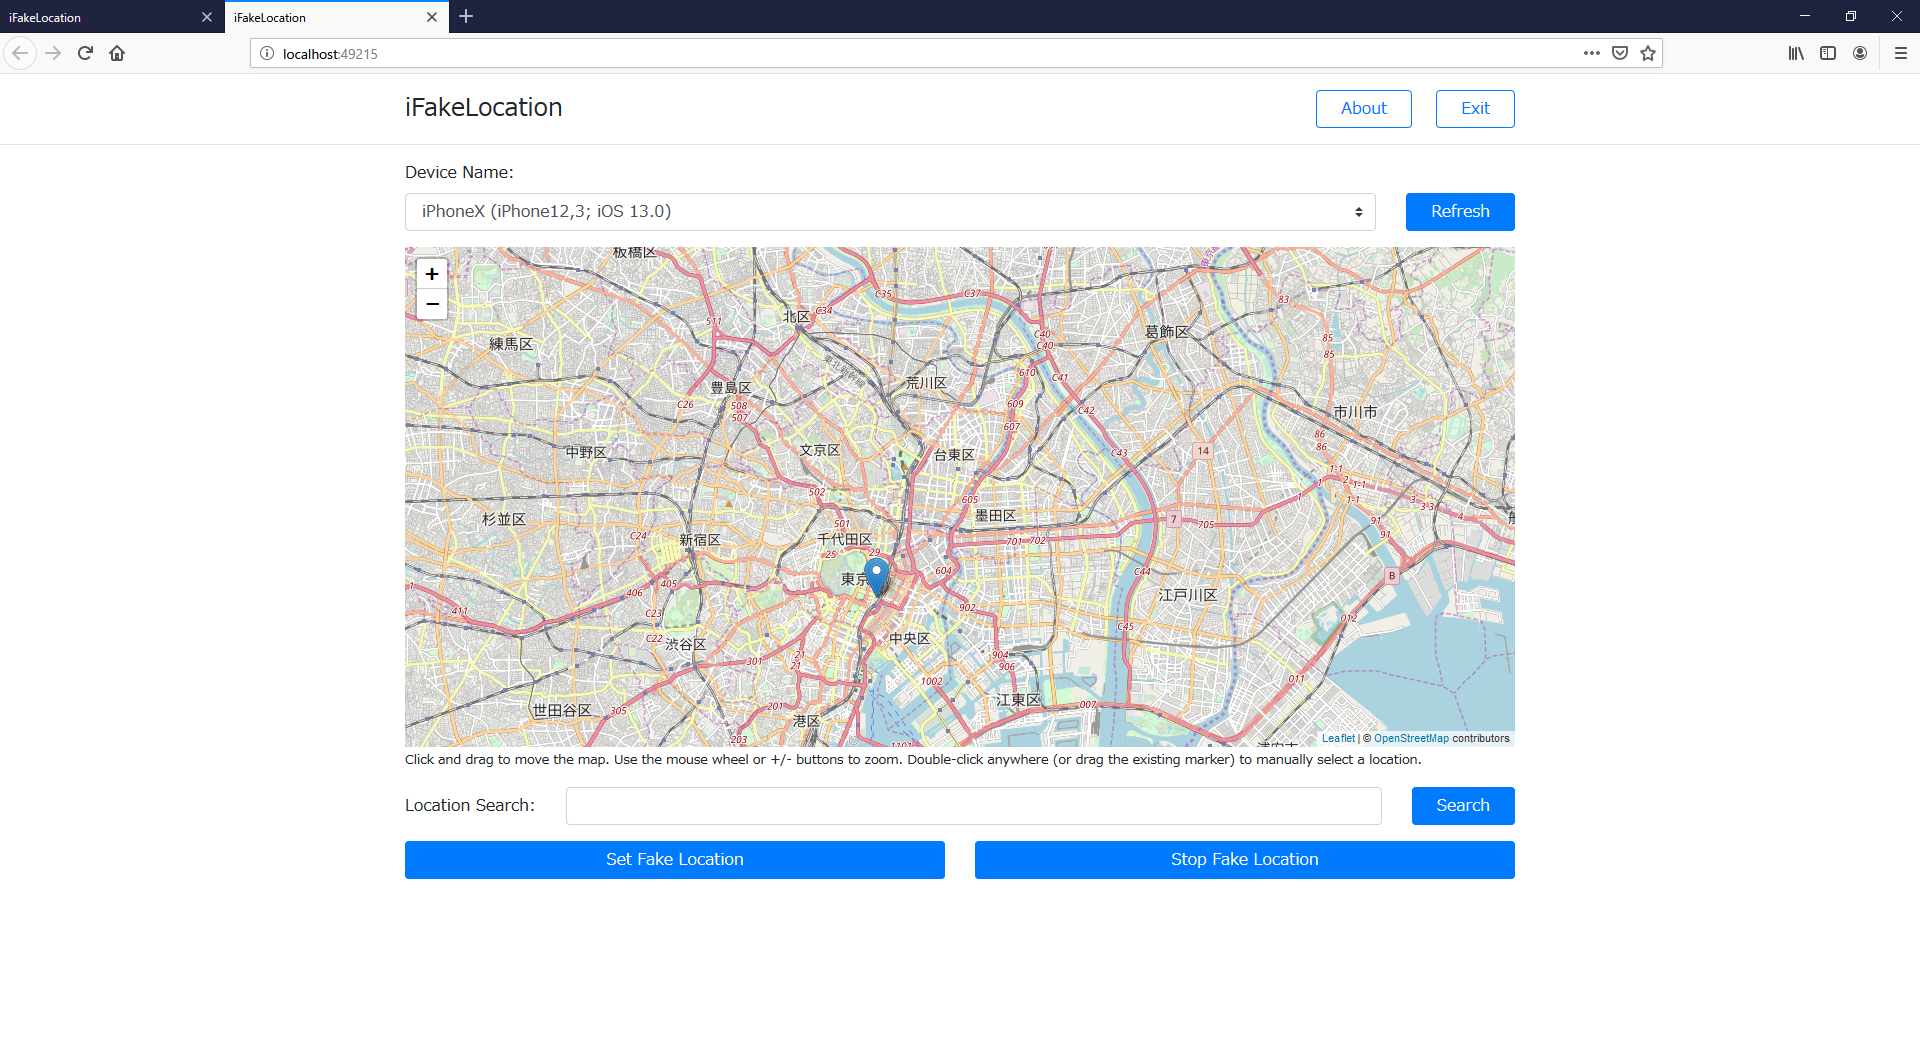This screenshot has height=1040, width=1920.
Task: Bookmark this page with star icon
Action: pos(1648,53)
